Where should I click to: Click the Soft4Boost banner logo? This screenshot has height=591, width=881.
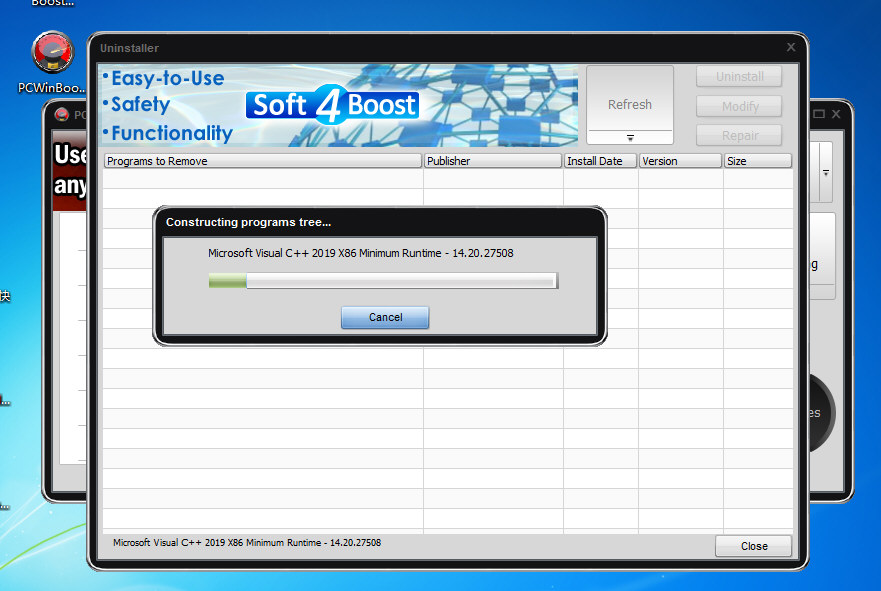pyautogui.click(x=332, y=105)
